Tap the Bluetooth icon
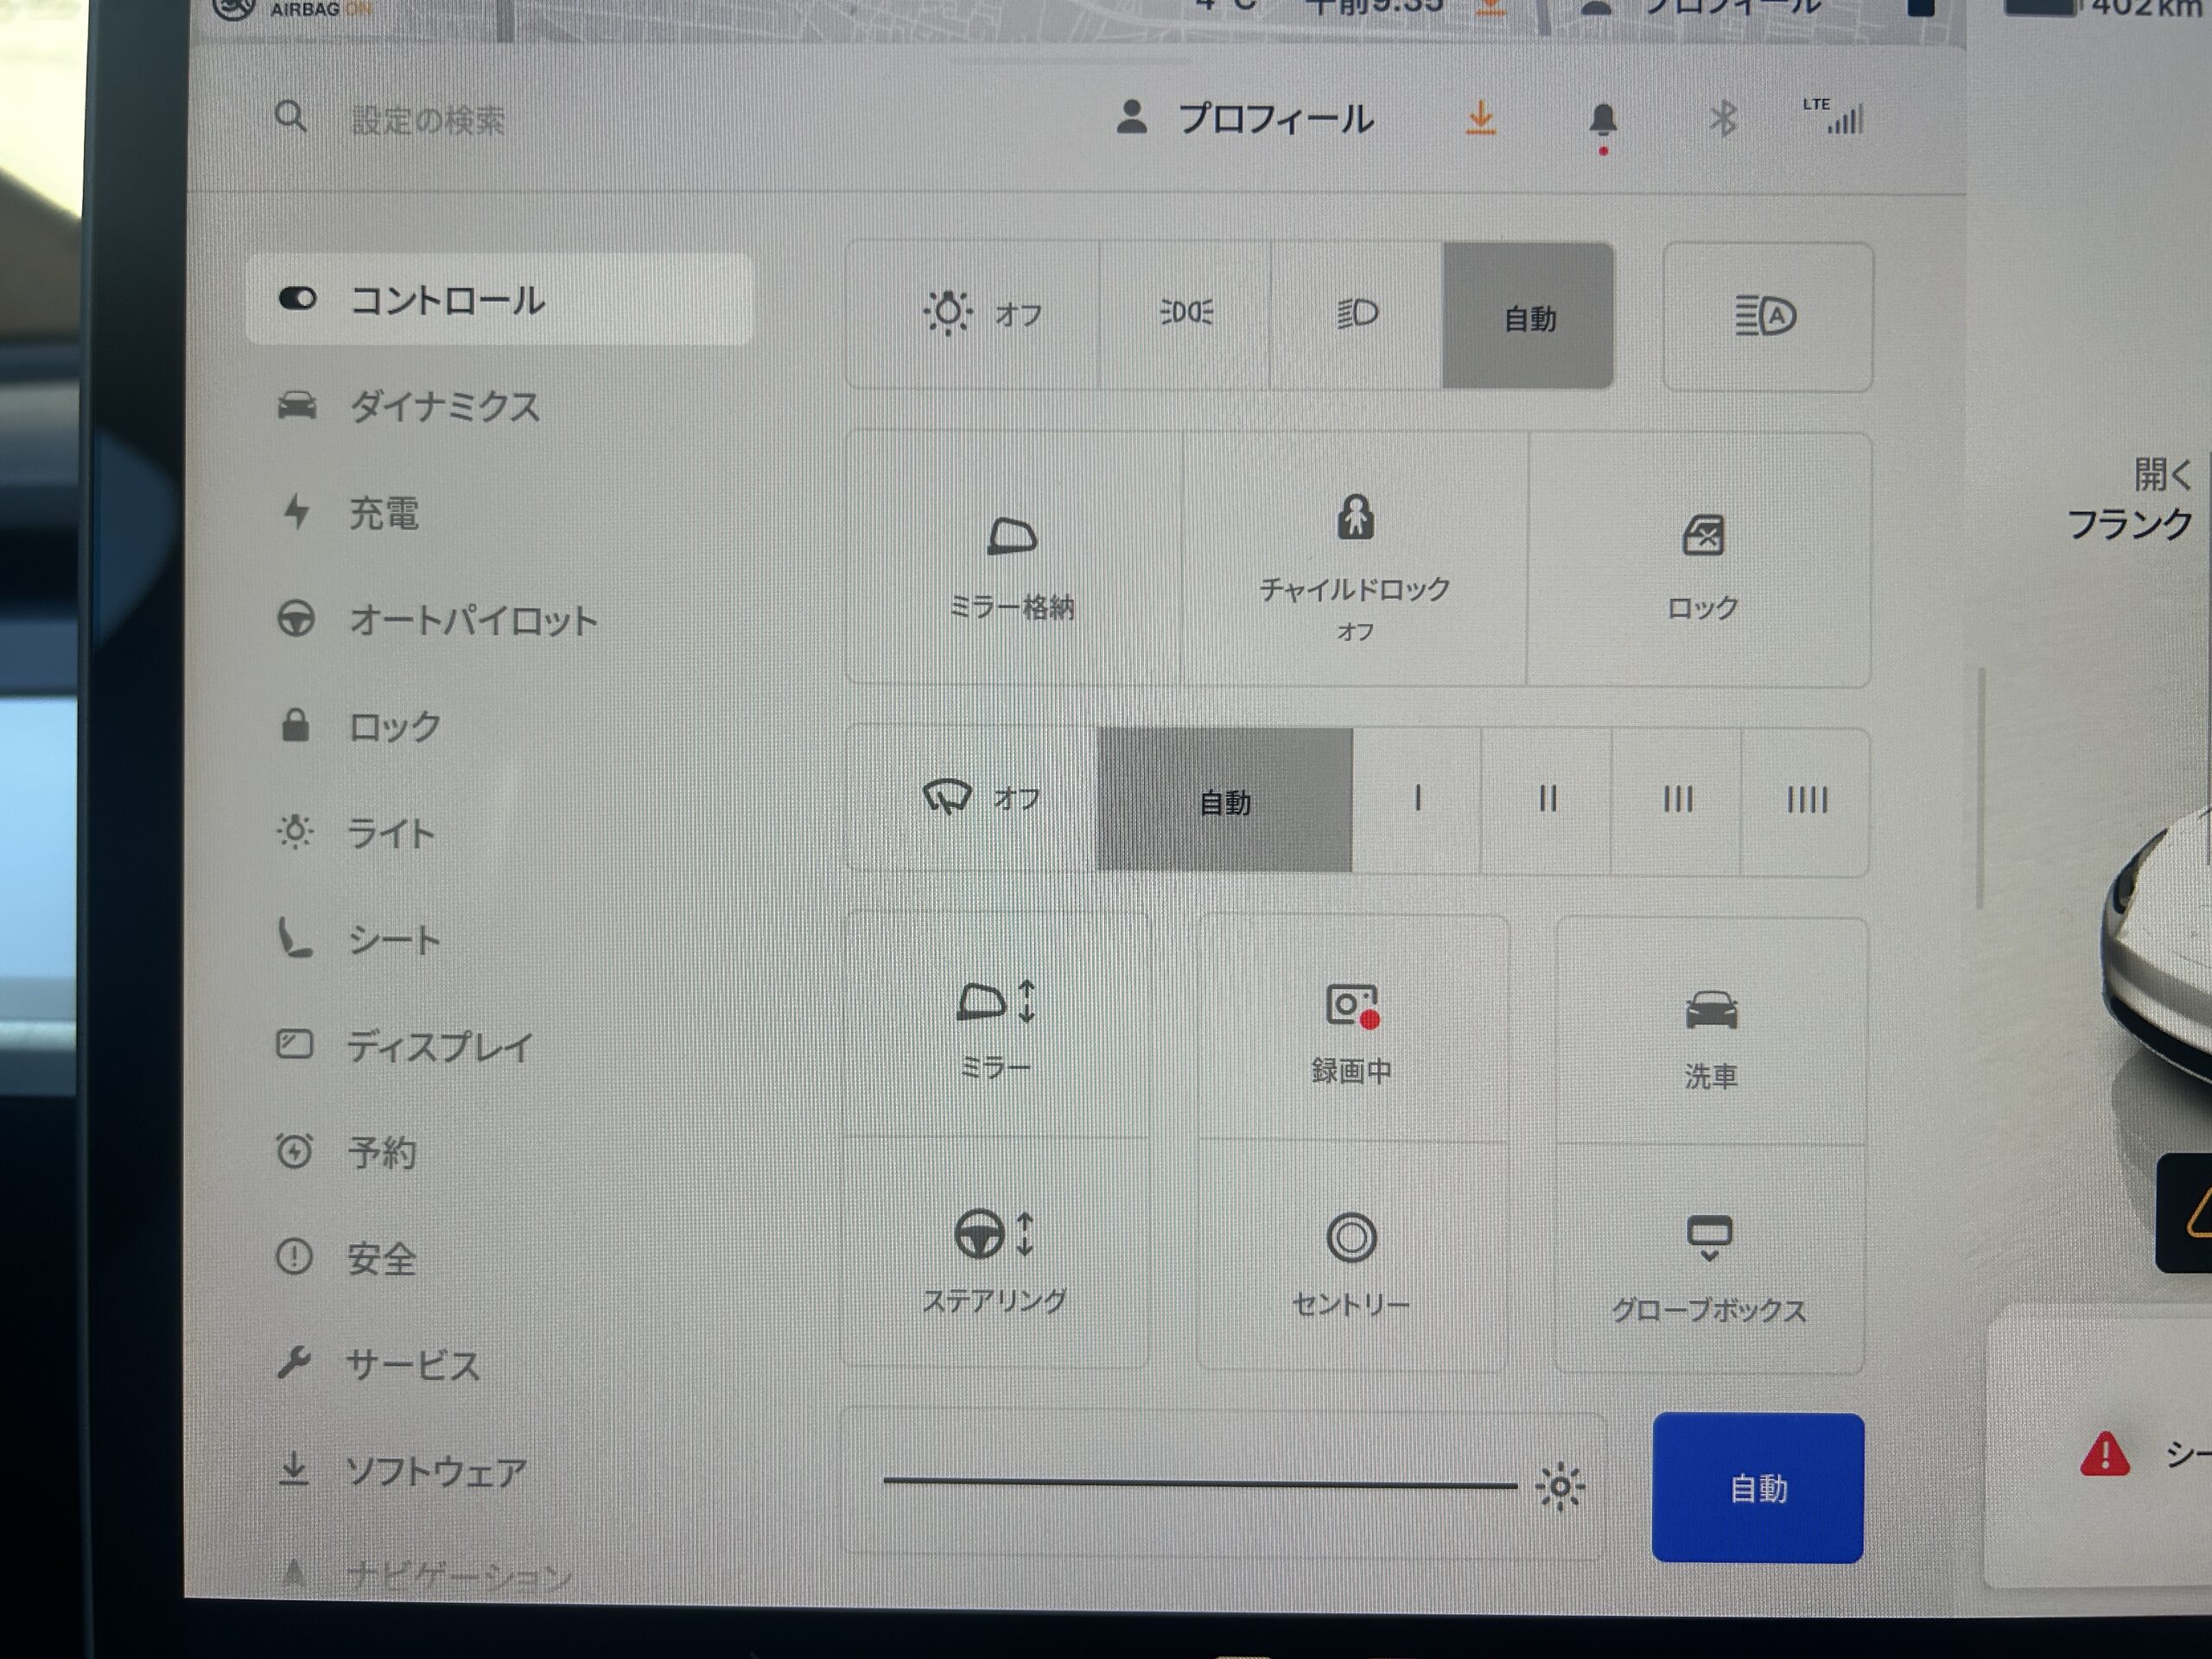Image resolution: width=2212 pixels, height=1659 pixels. 1722,120
